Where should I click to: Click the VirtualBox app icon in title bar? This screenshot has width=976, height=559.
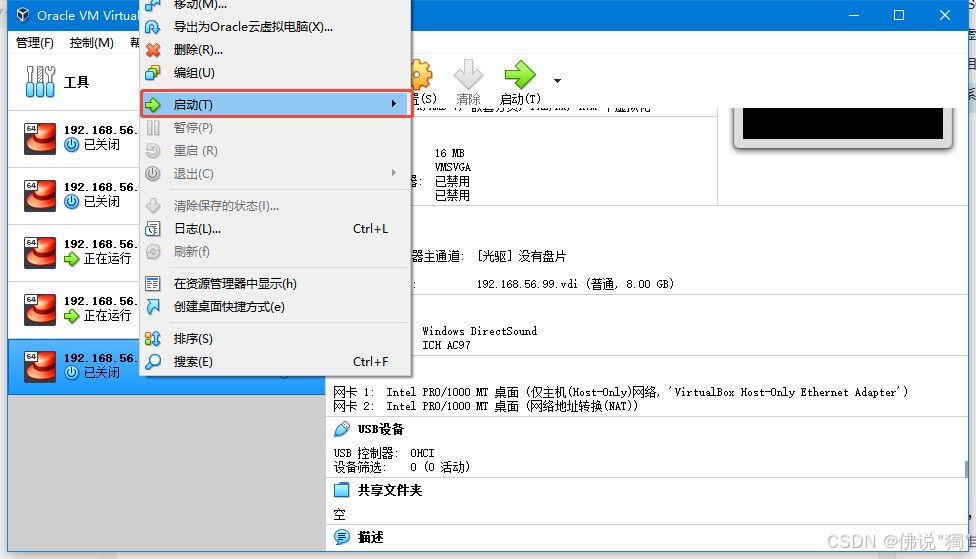[23, 15]
